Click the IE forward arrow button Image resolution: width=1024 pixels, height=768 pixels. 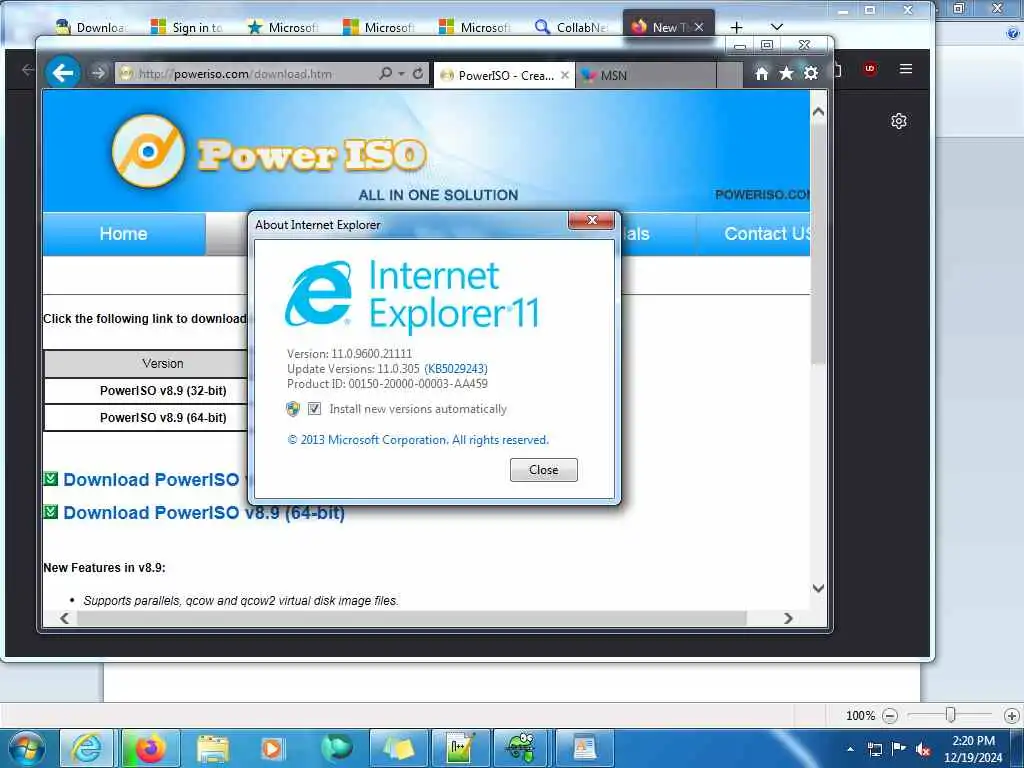click(98, 73)
